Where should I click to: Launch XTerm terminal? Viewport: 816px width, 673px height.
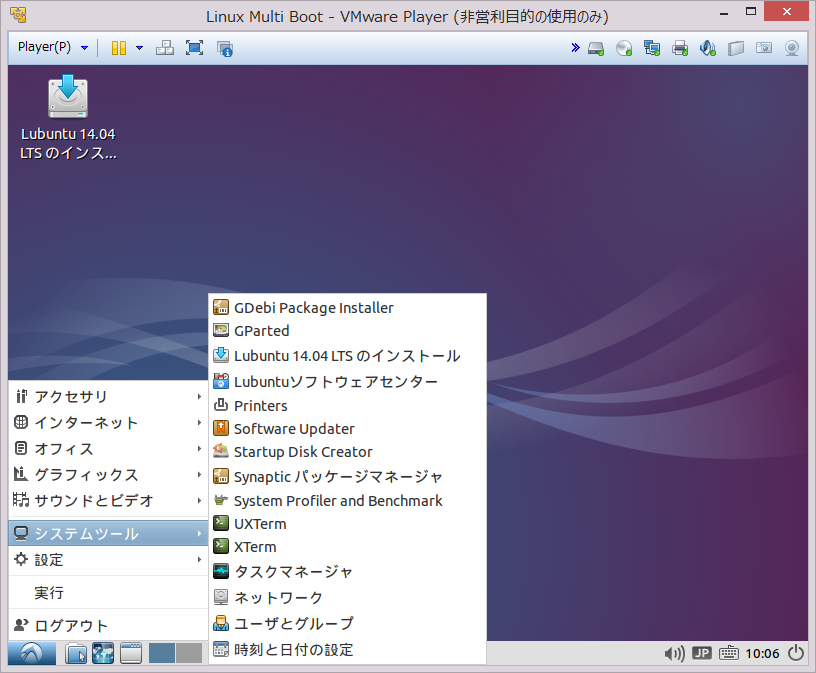[x=347, y=547]
